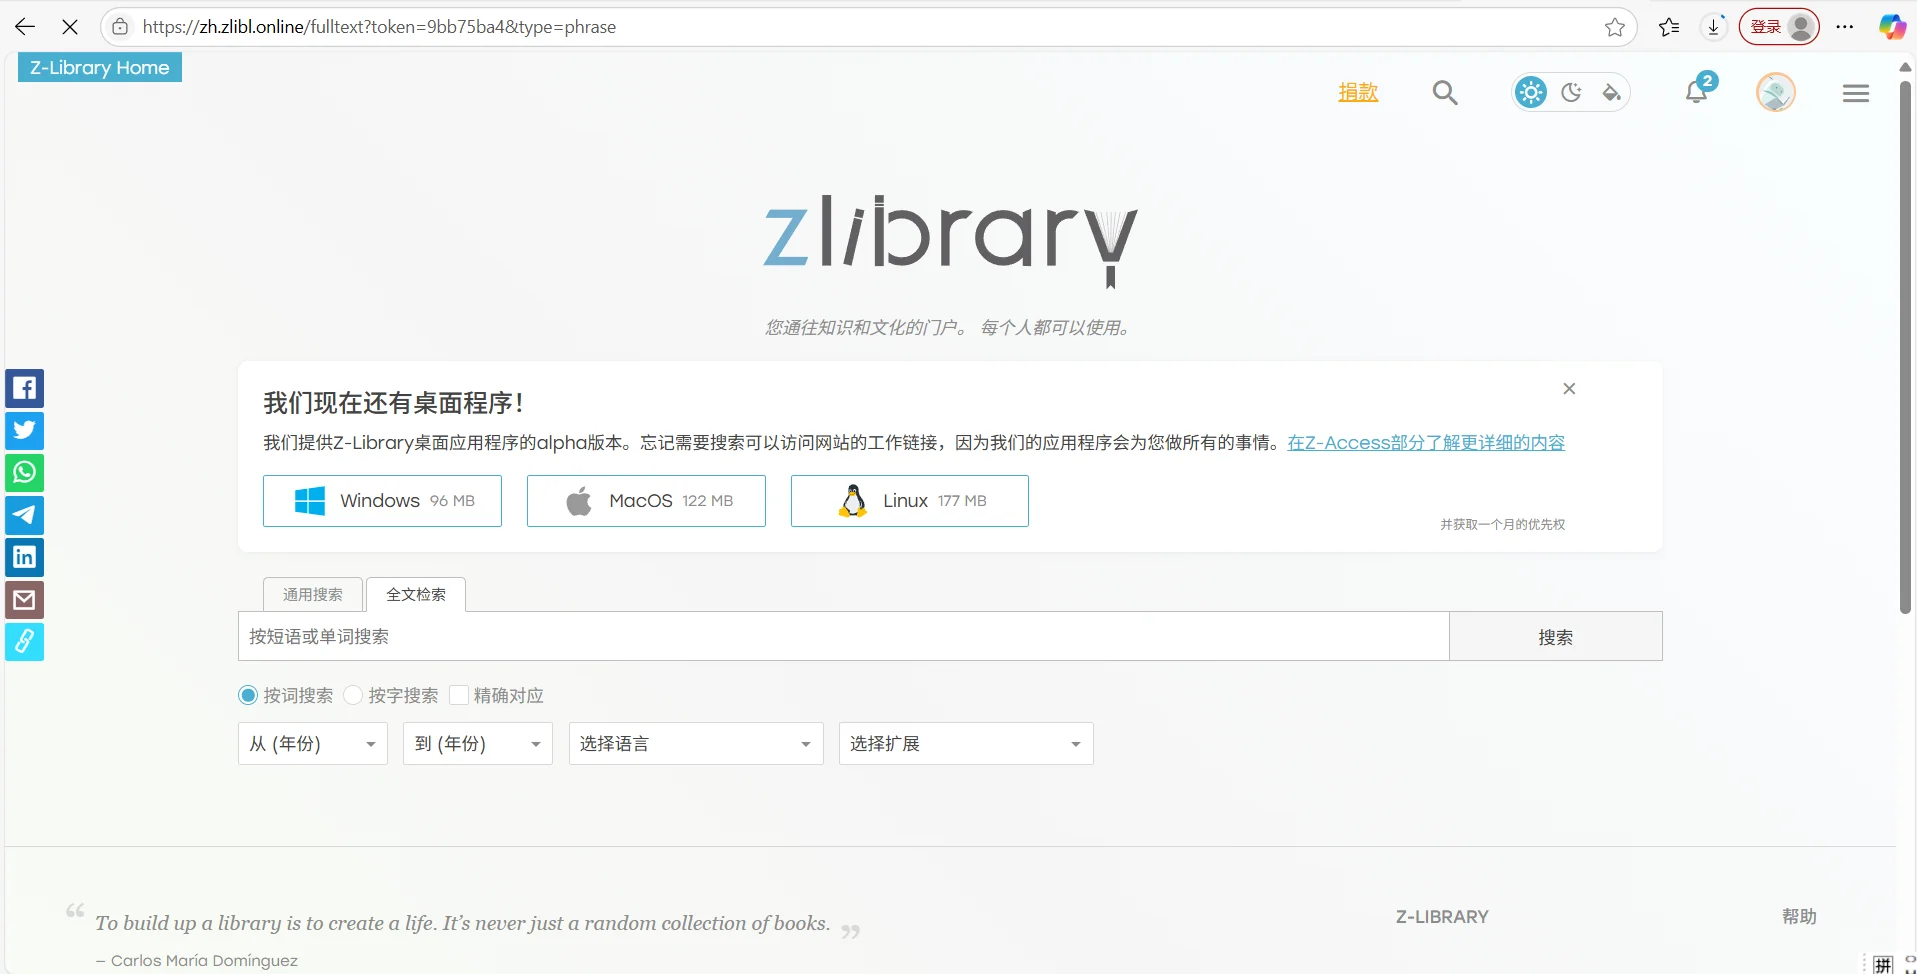Click the 搜索 search button

(x=1555, y=636)
